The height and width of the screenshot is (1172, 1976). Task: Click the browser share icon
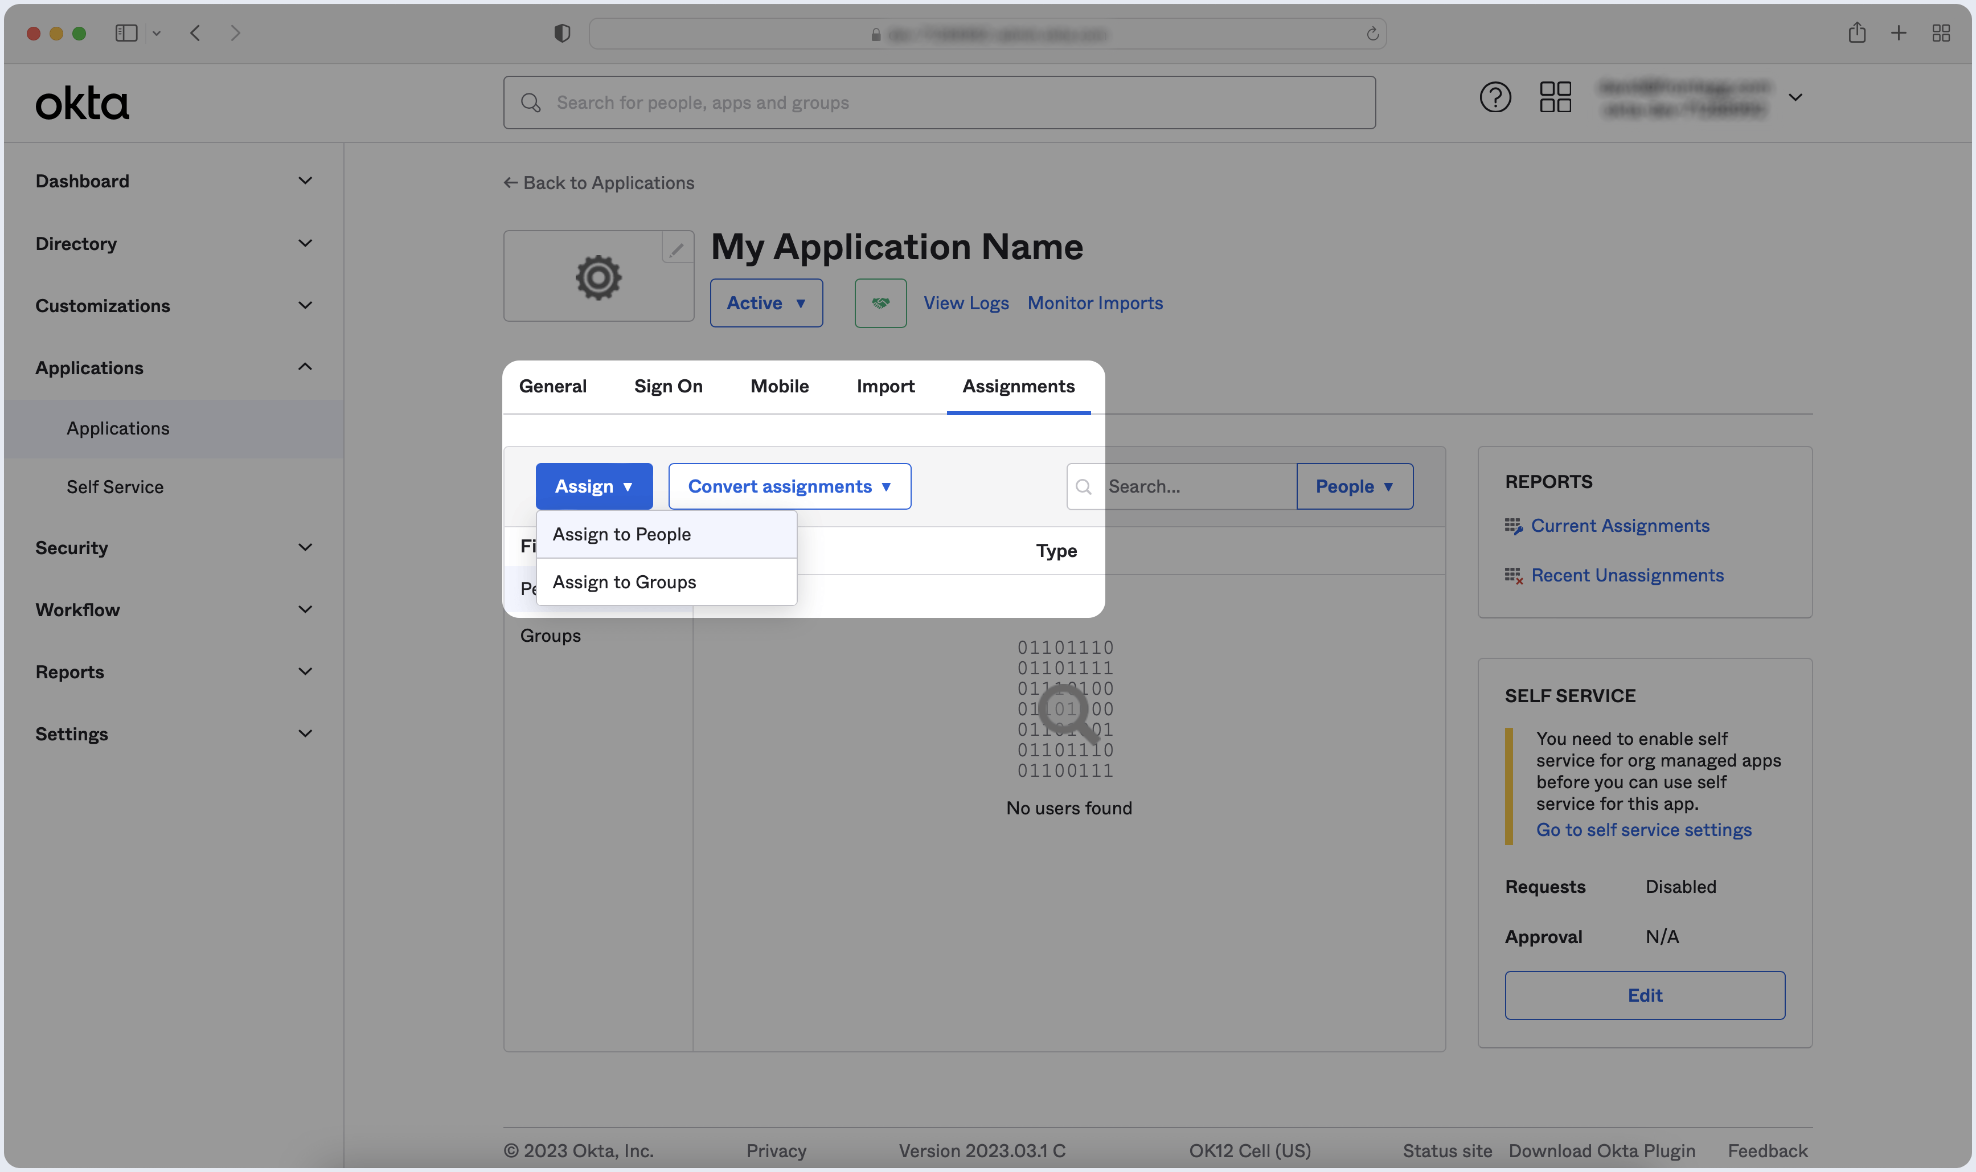click(x=1857, y=33)
